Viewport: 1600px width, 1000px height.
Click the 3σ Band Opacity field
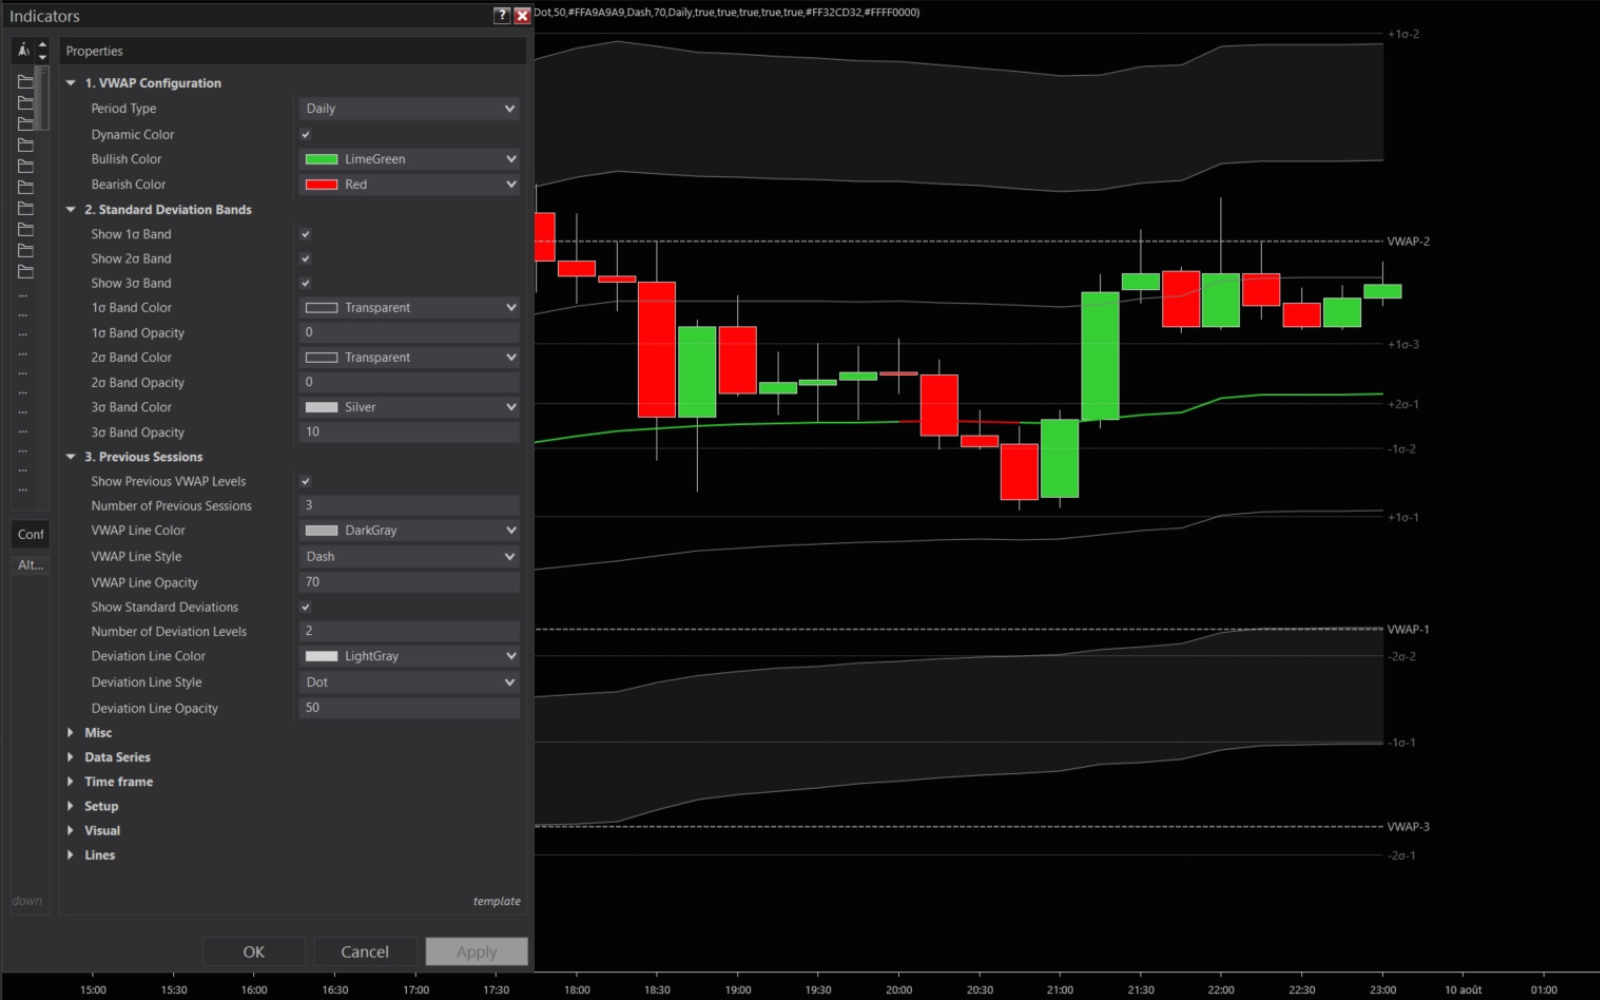(409, 432)
